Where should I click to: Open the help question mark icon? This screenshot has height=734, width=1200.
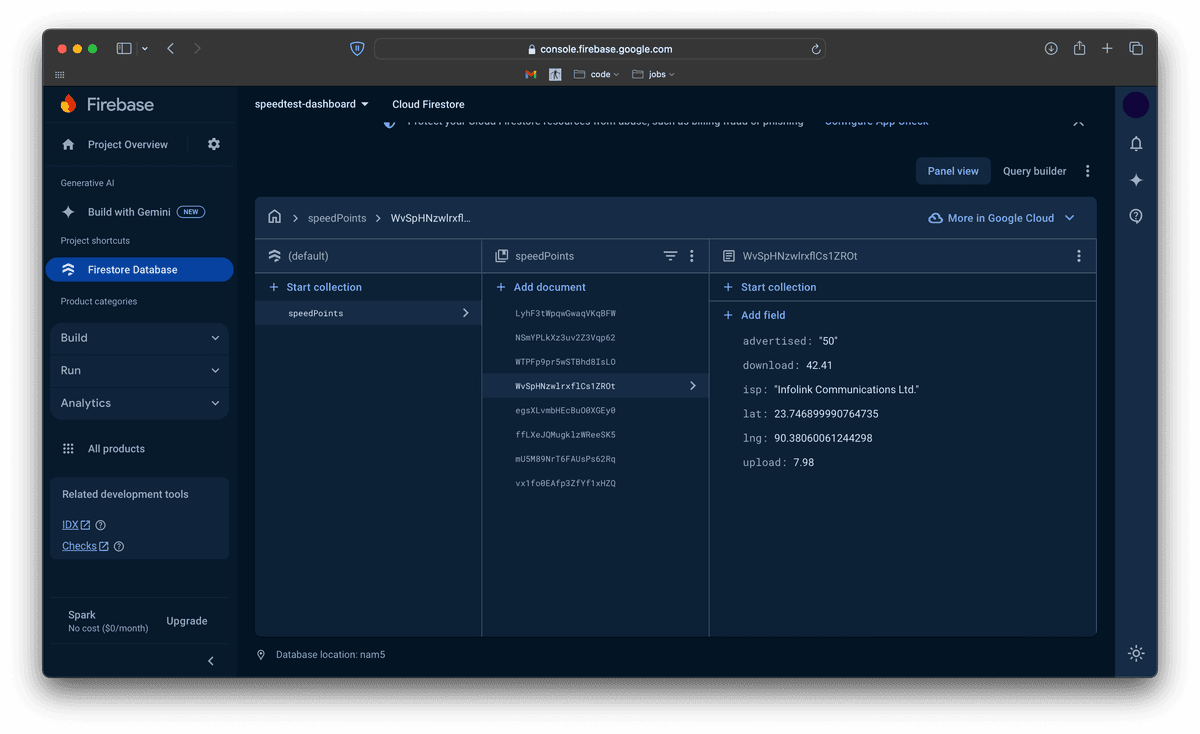pos(1136,216)
